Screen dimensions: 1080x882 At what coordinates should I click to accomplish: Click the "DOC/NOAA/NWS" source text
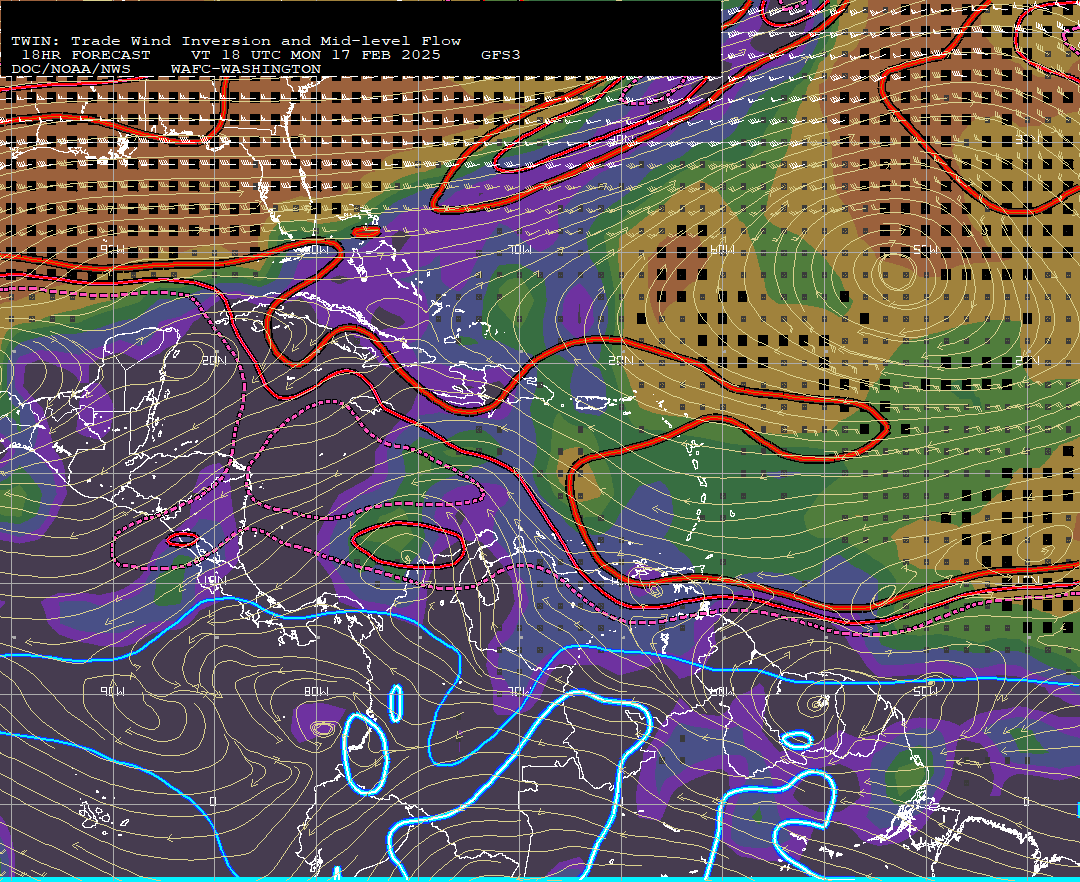pyautogui.click(x=71, y=69)
